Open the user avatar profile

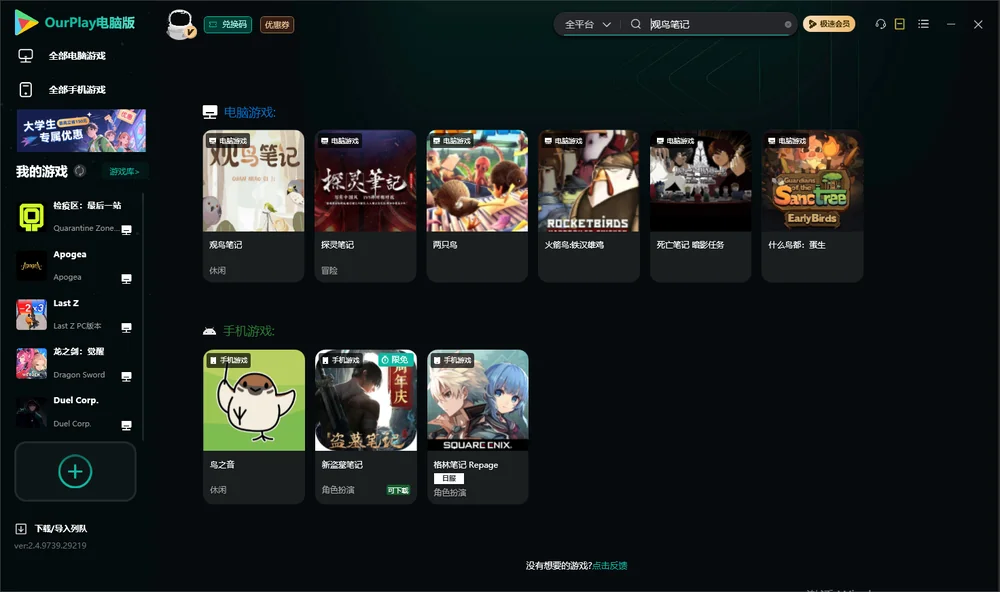pos(180,24)
